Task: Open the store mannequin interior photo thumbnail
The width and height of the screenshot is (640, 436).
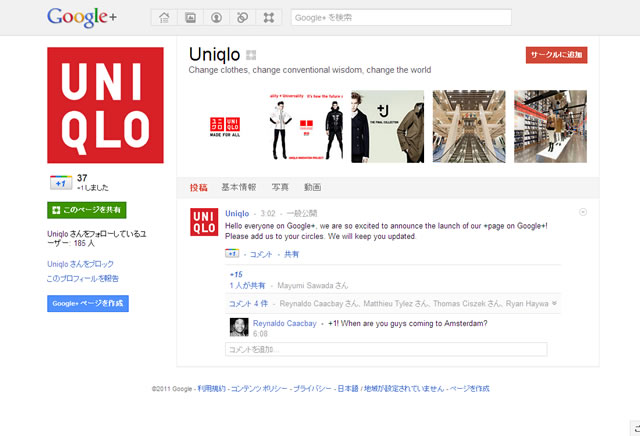Action: coord(550,127)
